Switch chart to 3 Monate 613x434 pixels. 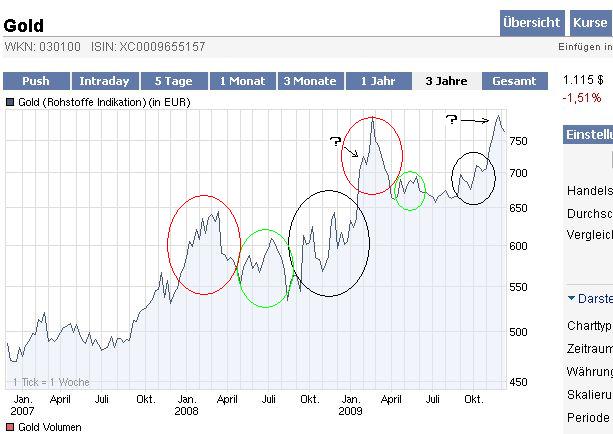point(310,81)
